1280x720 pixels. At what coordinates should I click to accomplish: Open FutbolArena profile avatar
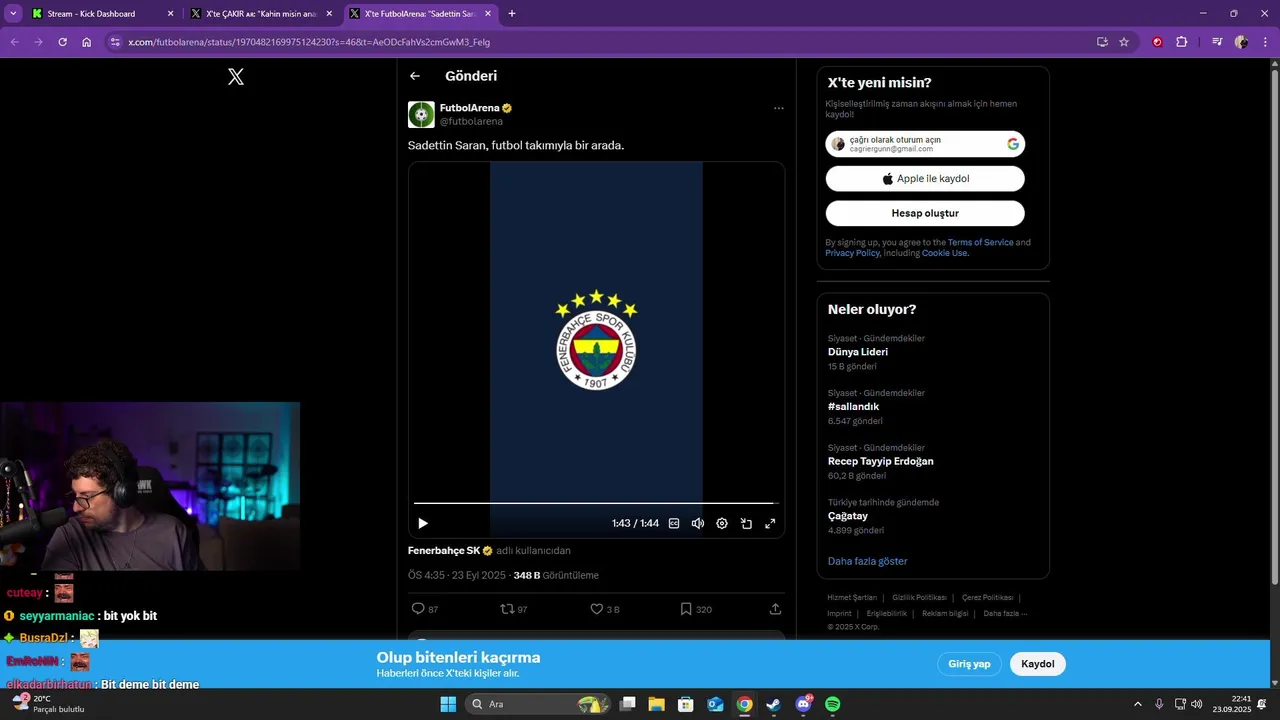[421, 114]
